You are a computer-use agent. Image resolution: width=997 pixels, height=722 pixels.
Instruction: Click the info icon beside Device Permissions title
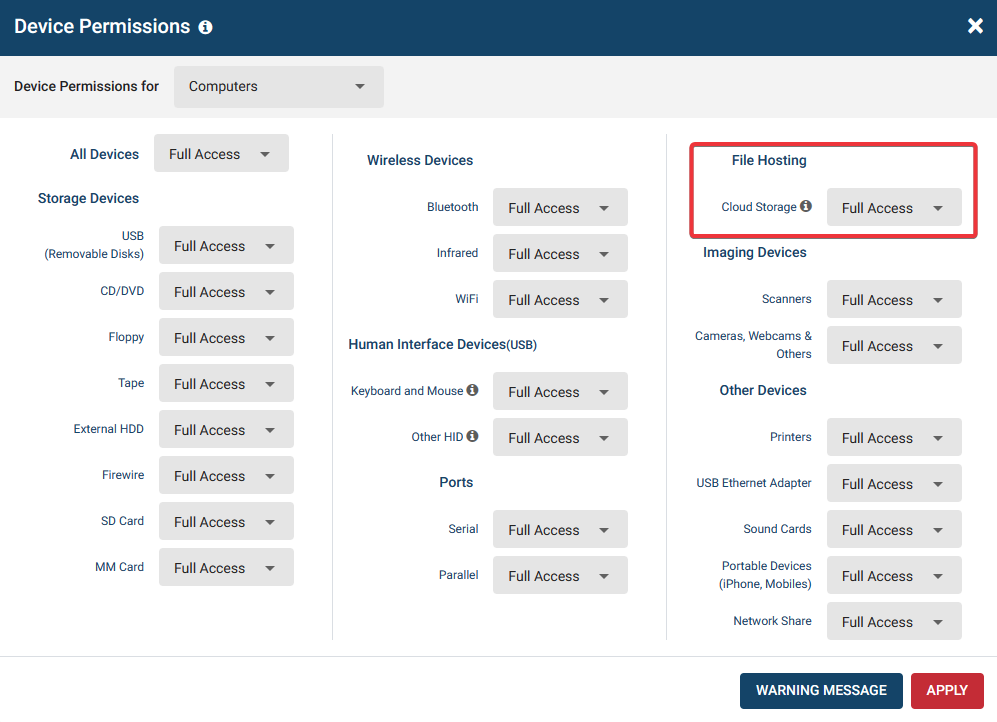click(x=205, y=27)
